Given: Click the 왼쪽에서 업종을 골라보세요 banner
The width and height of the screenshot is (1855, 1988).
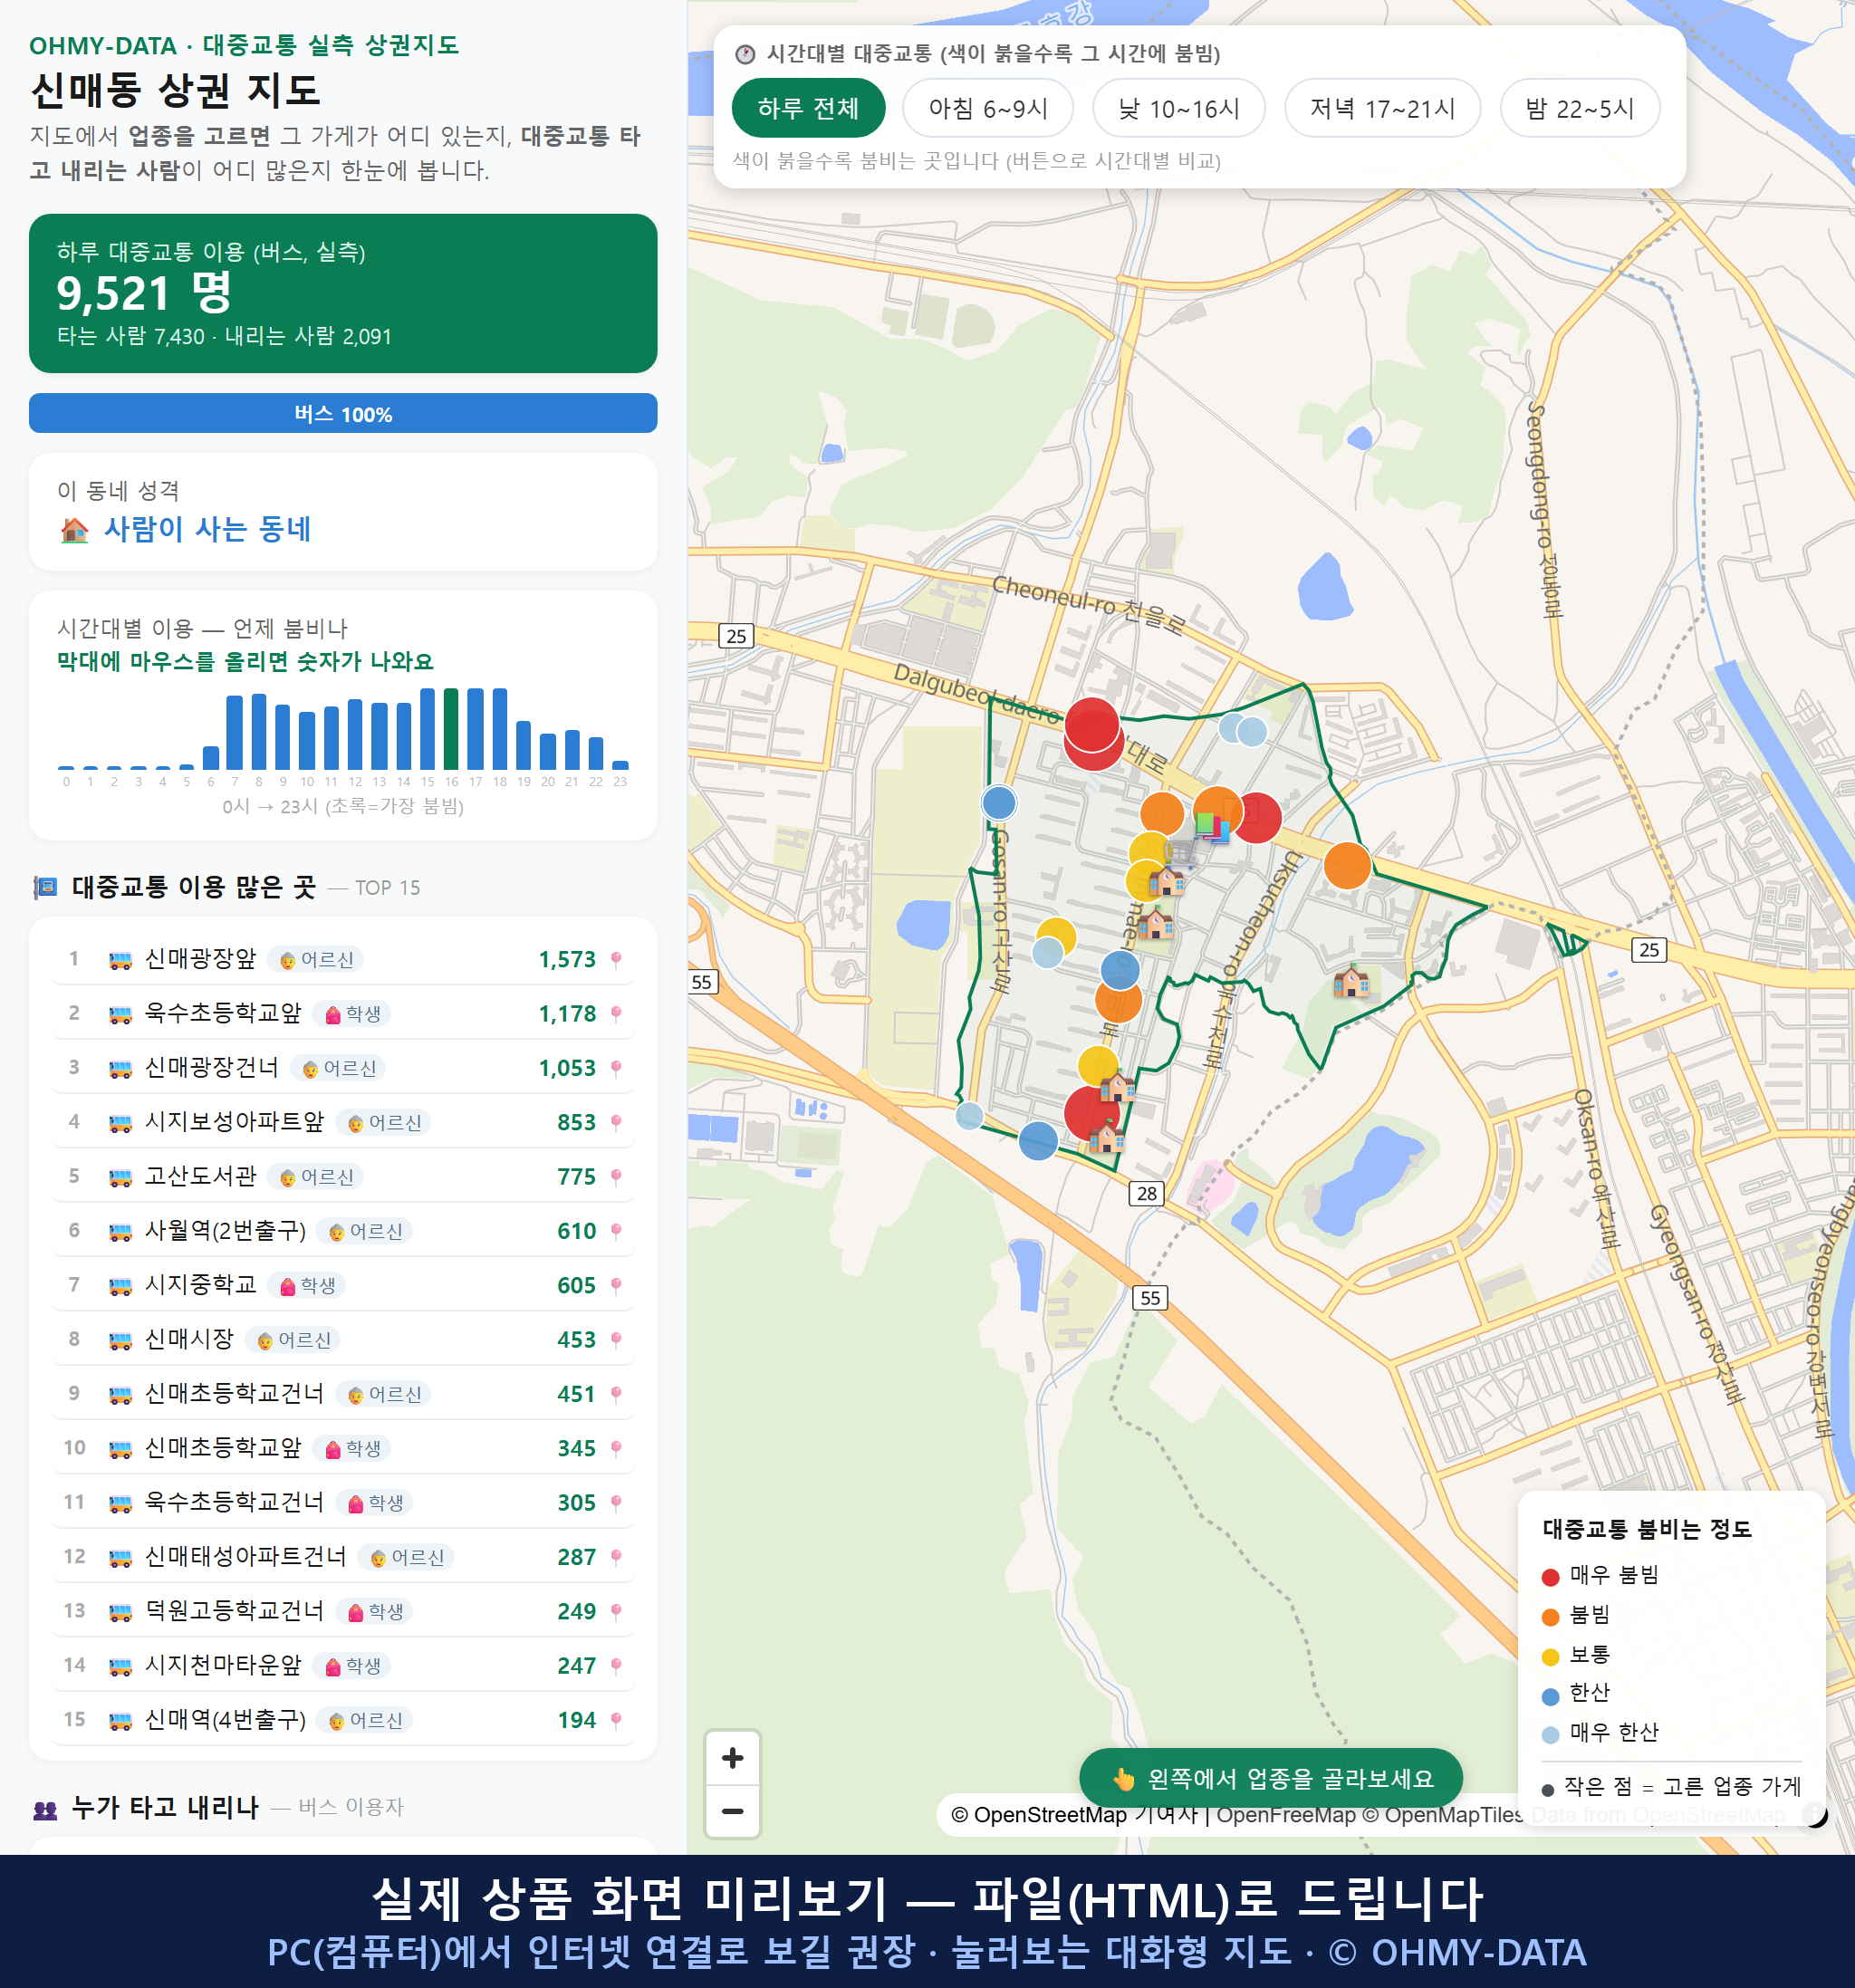Looking at the screenshot, I should (x=1270, y=1778).
